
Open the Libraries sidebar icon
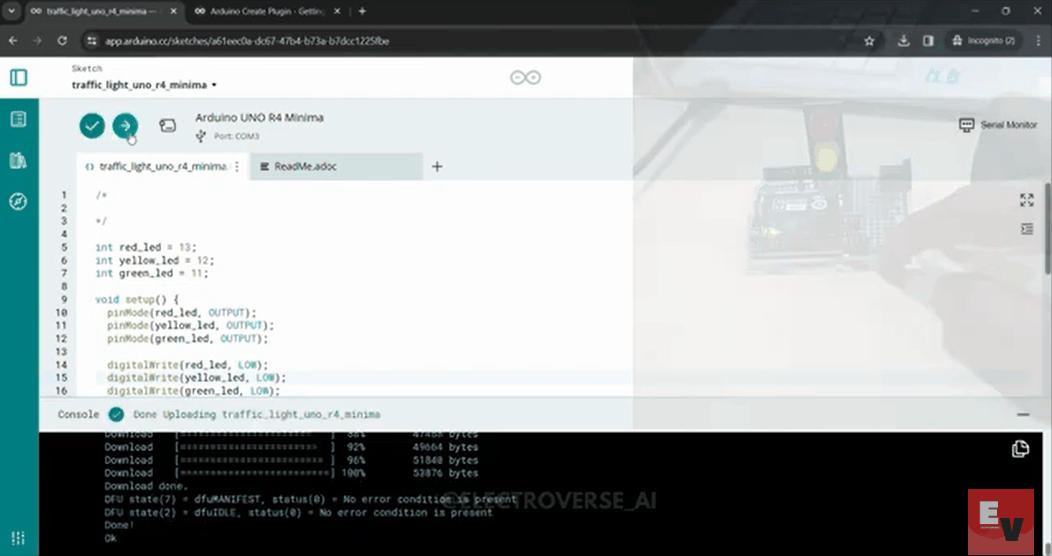pyautogui.click(x=19, y=160)
